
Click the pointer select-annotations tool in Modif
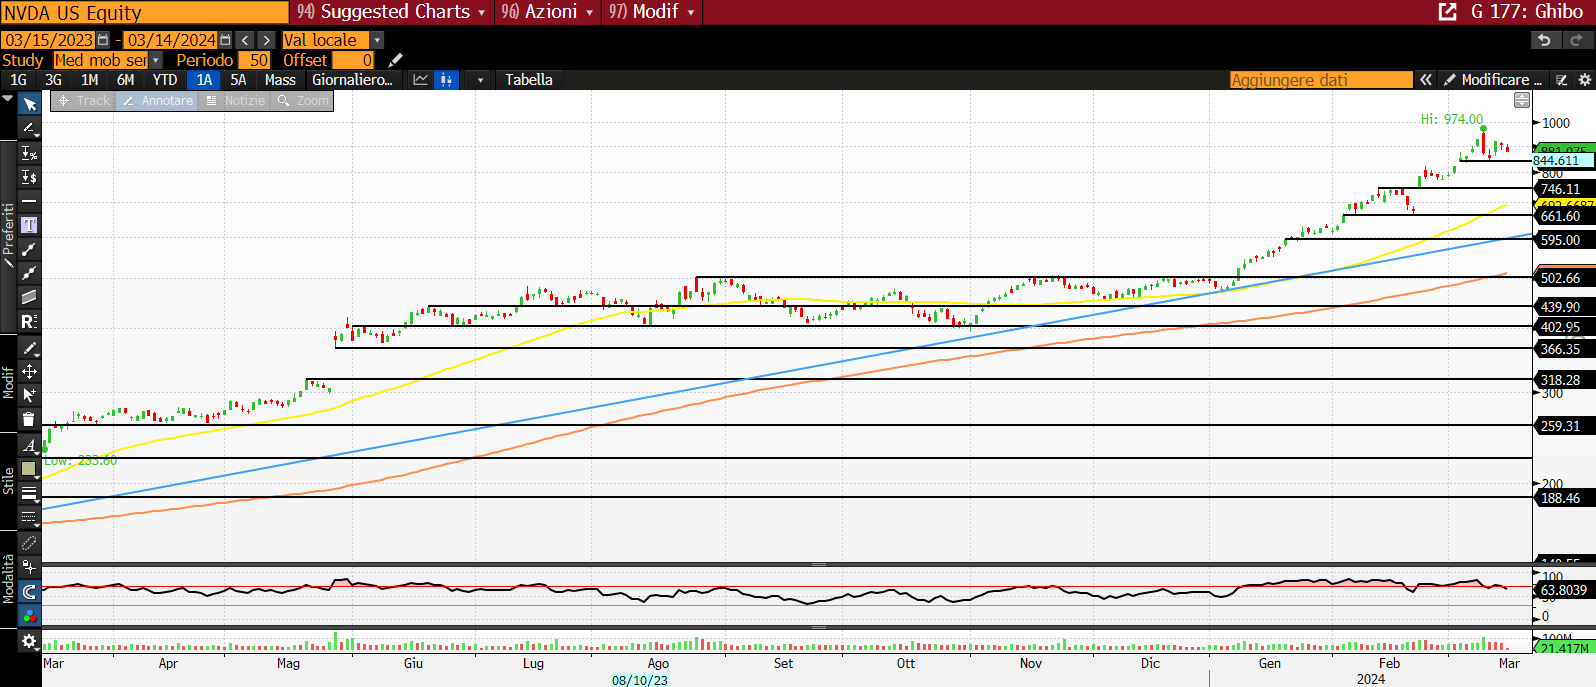[29, 396]
